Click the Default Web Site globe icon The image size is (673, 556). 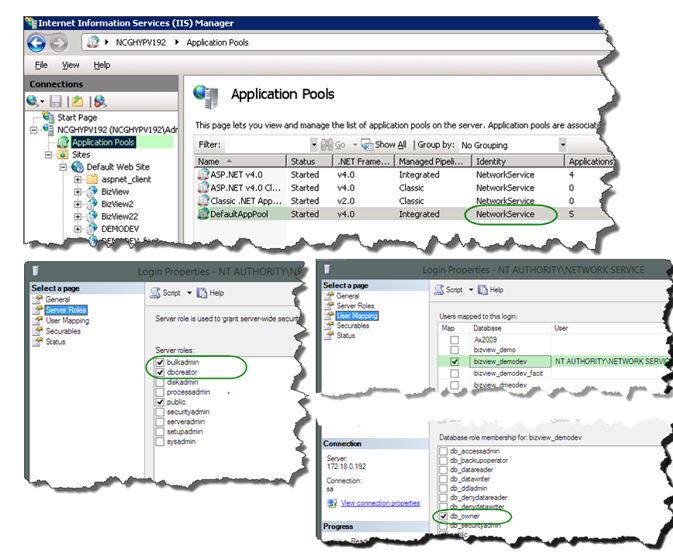[x=78, y=167]
